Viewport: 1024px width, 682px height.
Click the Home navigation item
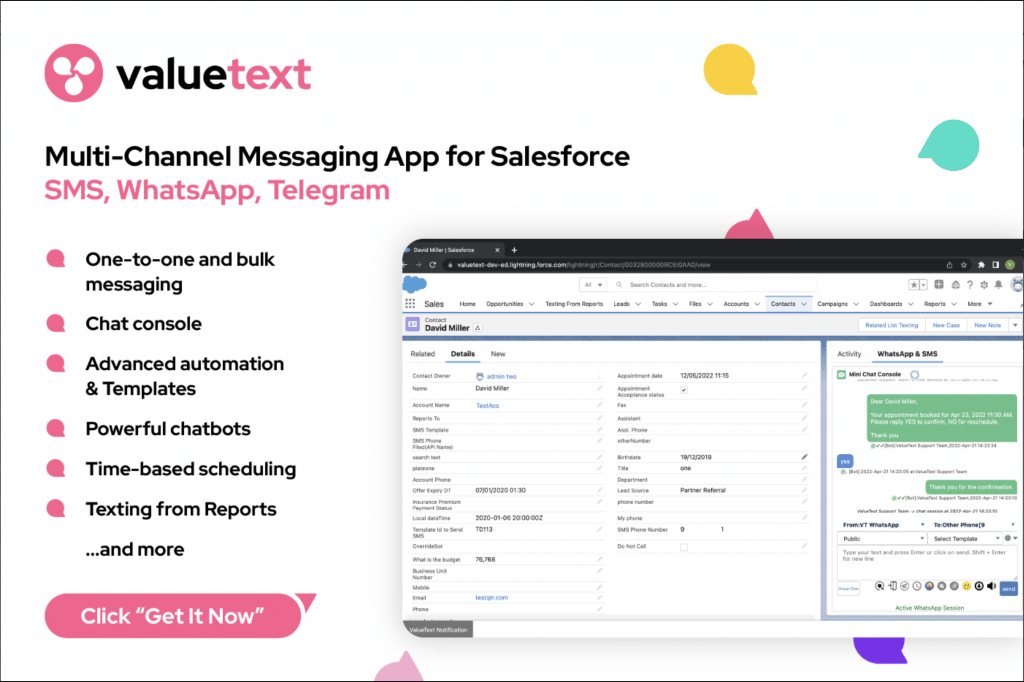pyautogui.click(x=467, y=304)
